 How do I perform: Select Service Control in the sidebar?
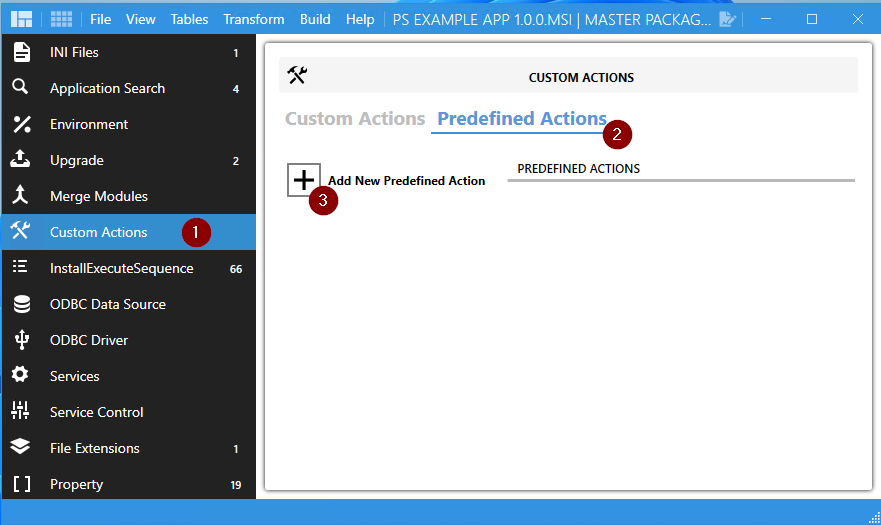[129, 412]
